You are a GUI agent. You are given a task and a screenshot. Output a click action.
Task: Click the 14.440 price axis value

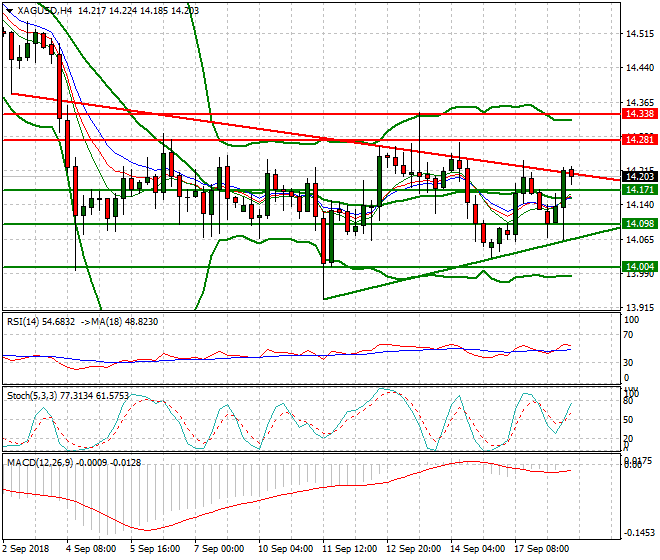coord(640,68)
